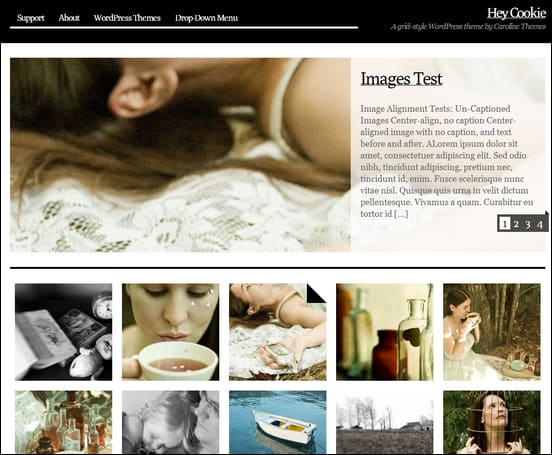Open the foggy field landscape thumbnail

pos(384,422)
